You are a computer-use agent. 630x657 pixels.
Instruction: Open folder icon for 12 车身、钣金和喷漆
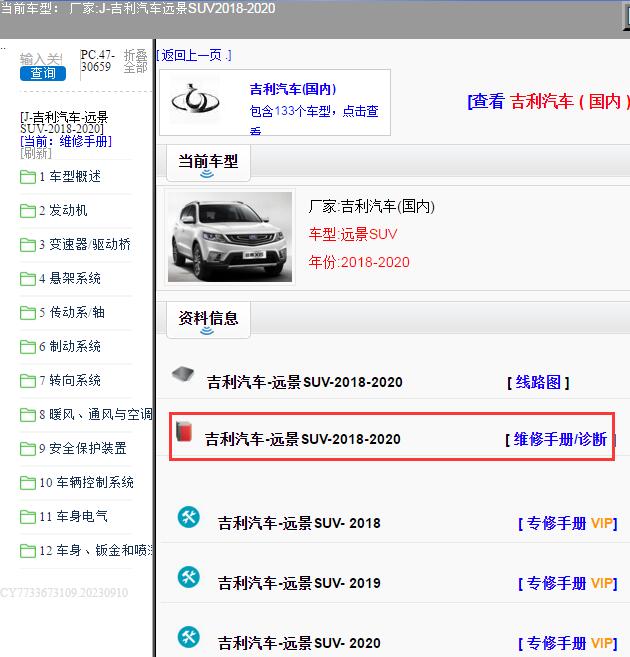click(28, 551)
